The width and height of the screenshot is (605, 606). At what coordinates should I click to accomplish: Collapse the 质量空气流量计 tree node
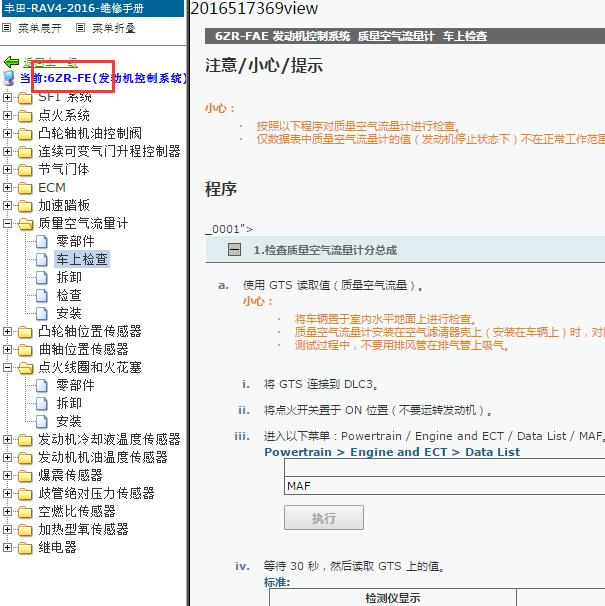coord(7,223)
